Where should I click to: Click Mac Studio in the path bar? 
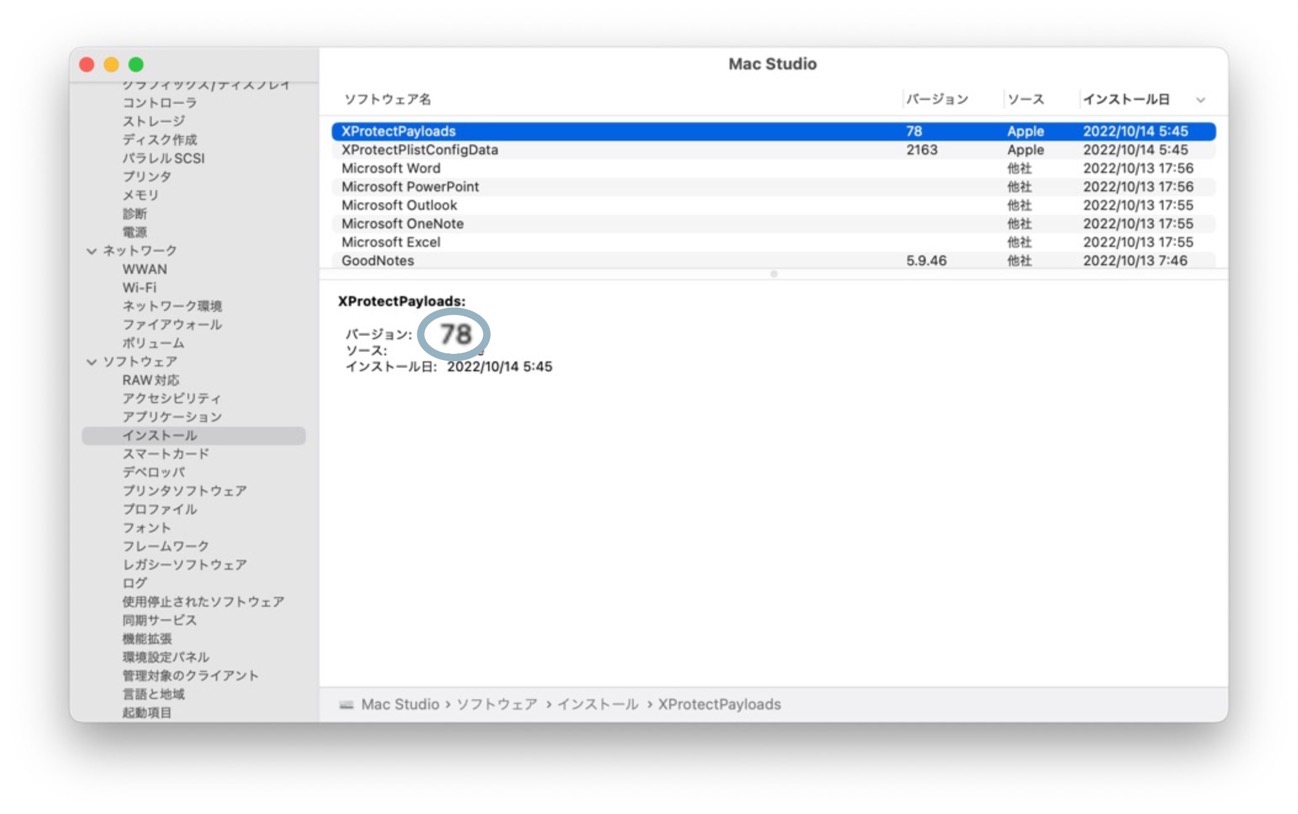click(400, 705)
